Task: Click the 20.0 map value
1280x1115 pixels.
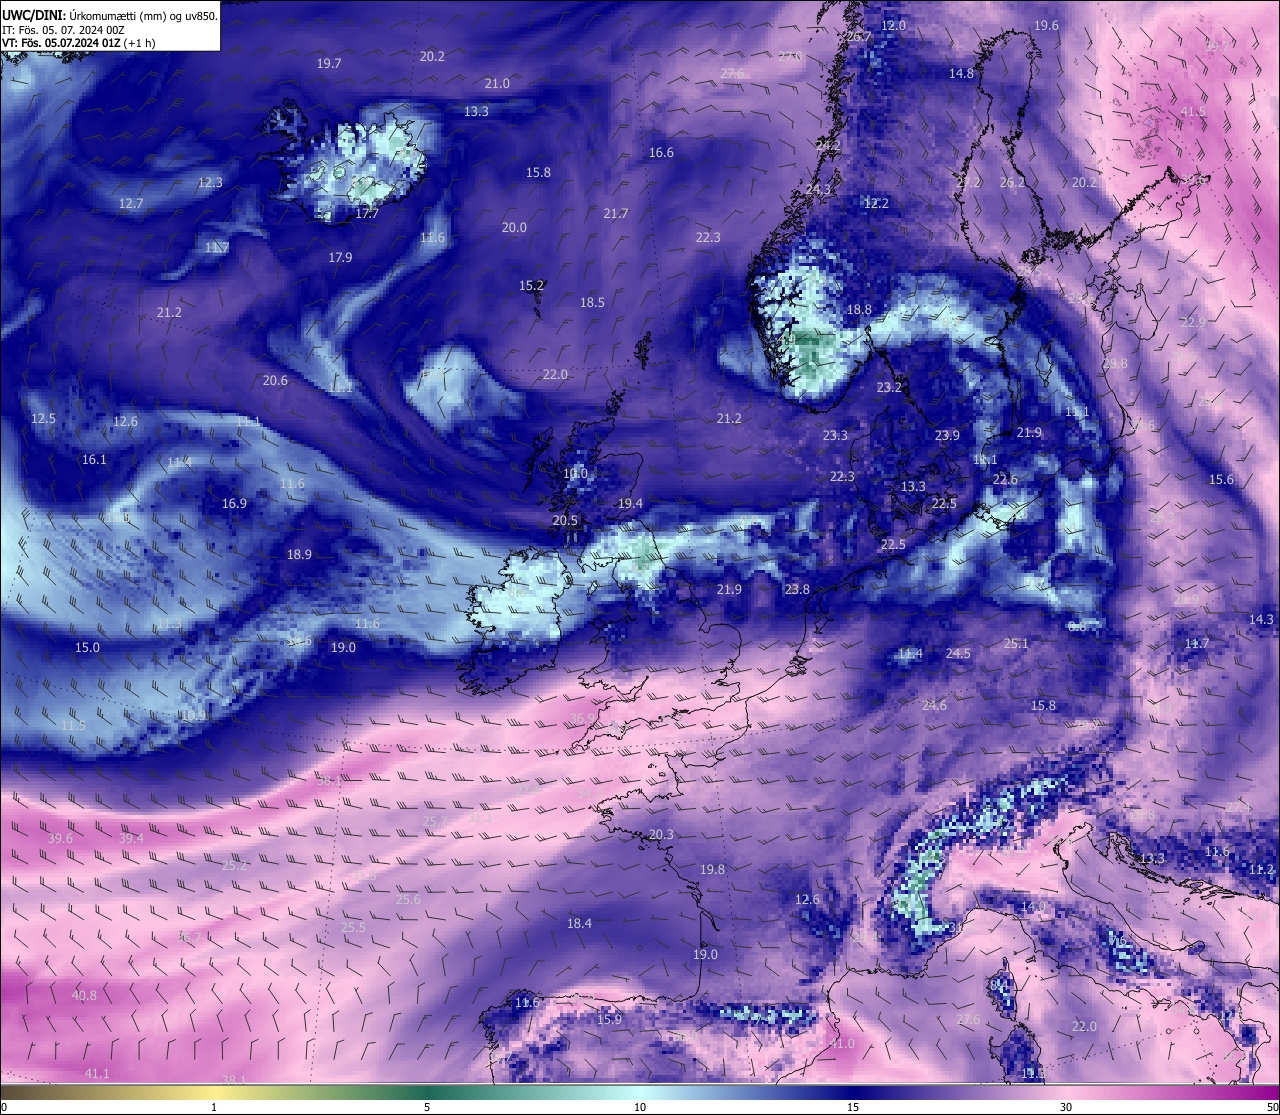Action: [514, 227]
